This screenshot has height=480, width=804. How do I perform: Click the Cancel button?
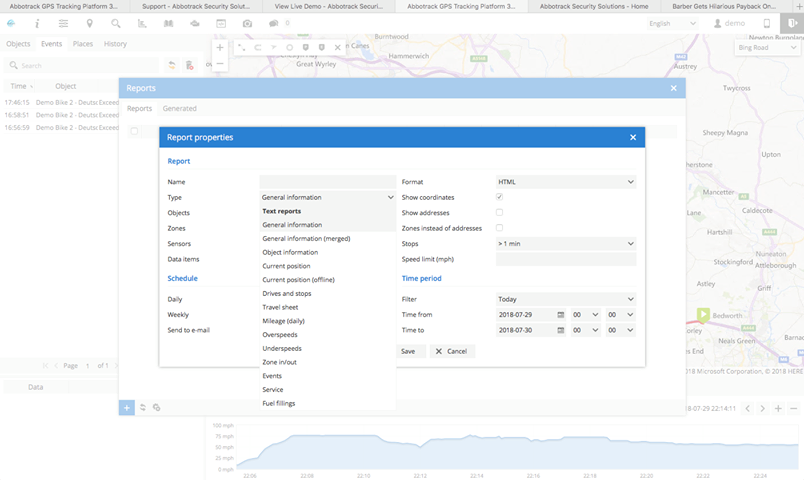click(x=452, y=351)
